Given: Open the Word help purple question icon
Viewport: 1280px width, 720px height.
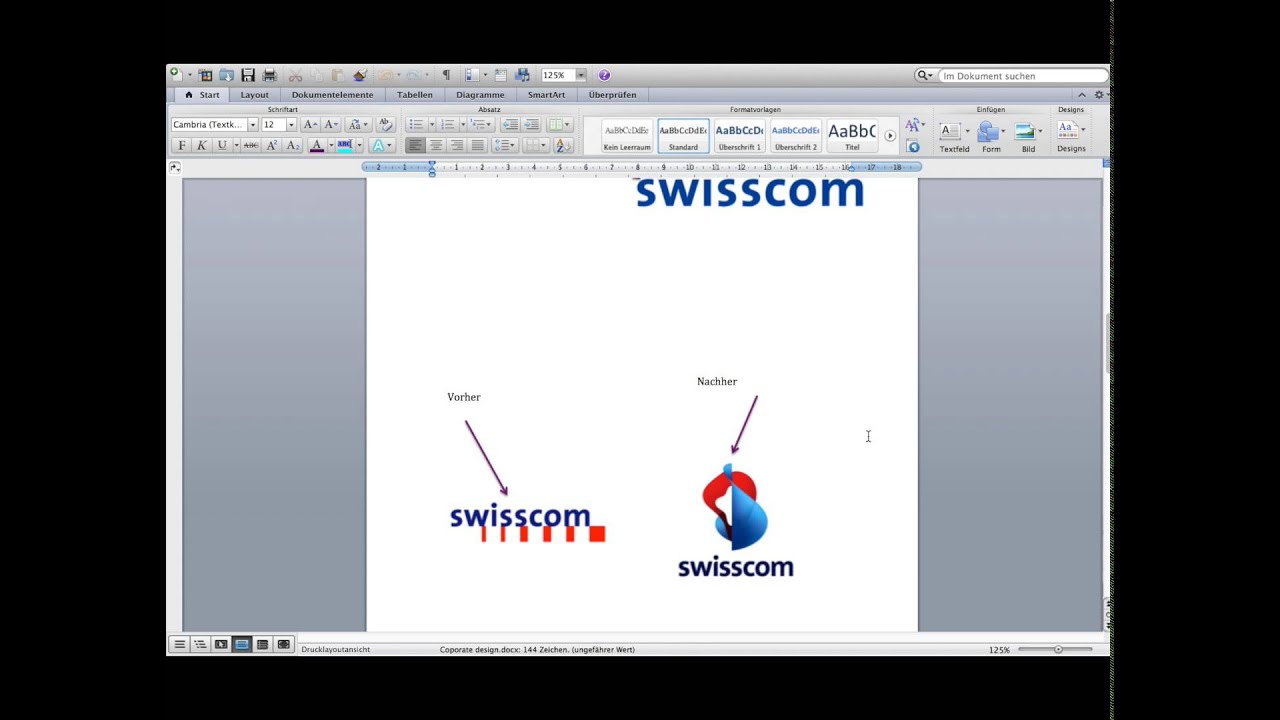Looking at the screenshot, I should point(604,75).
